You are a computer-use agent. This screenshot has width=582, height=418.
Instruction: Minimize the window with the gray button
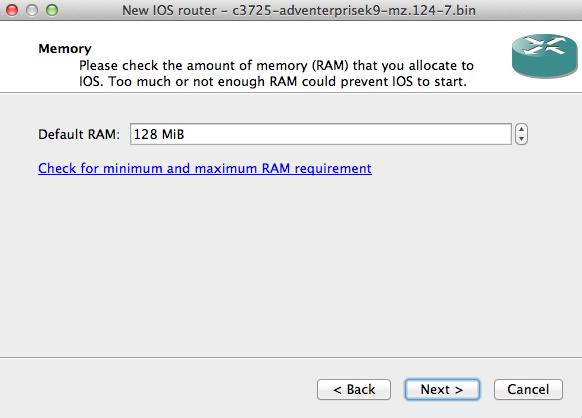pyautogui.click(x=32, y=10)
